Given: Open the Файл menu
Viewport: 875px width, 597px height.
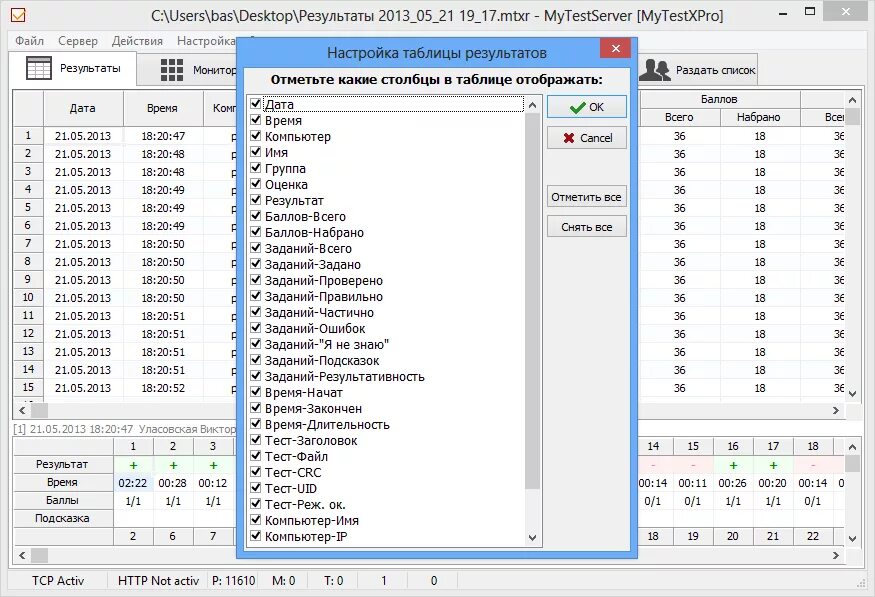Looking at the screenshot, I should pos(30,41).
